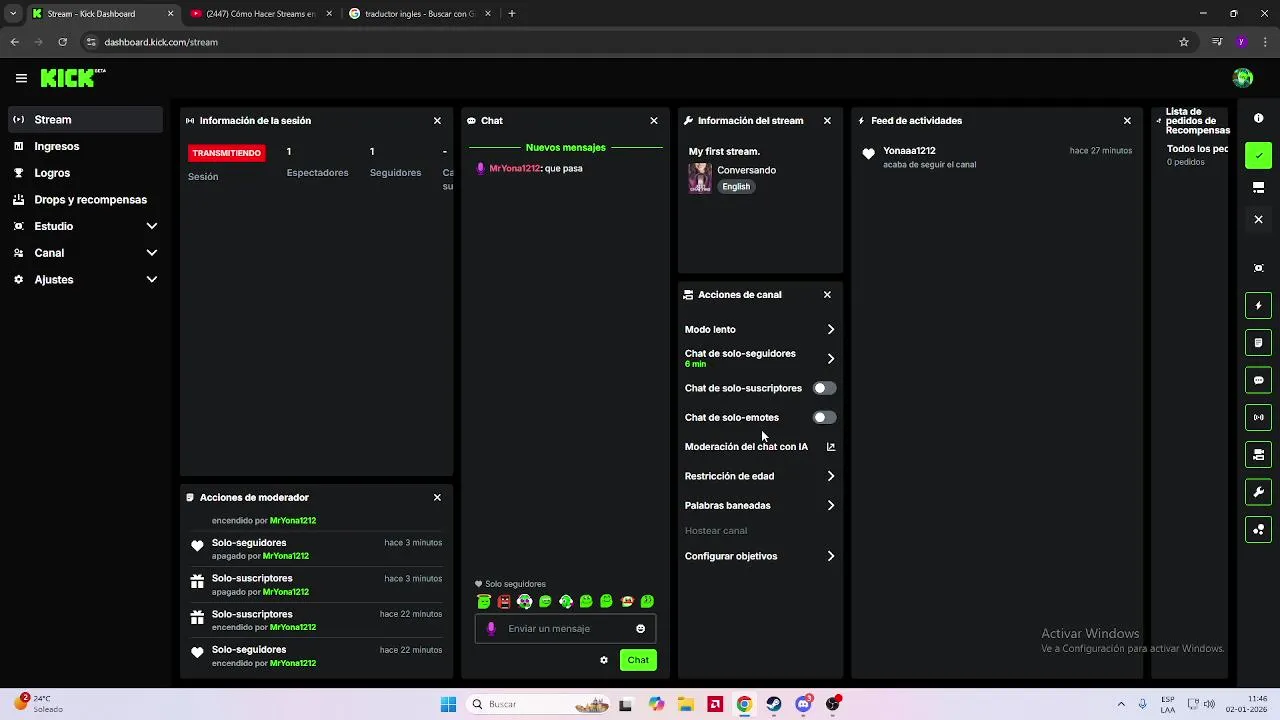
Task: Open Windows Start menu
Action: [449, 704]
